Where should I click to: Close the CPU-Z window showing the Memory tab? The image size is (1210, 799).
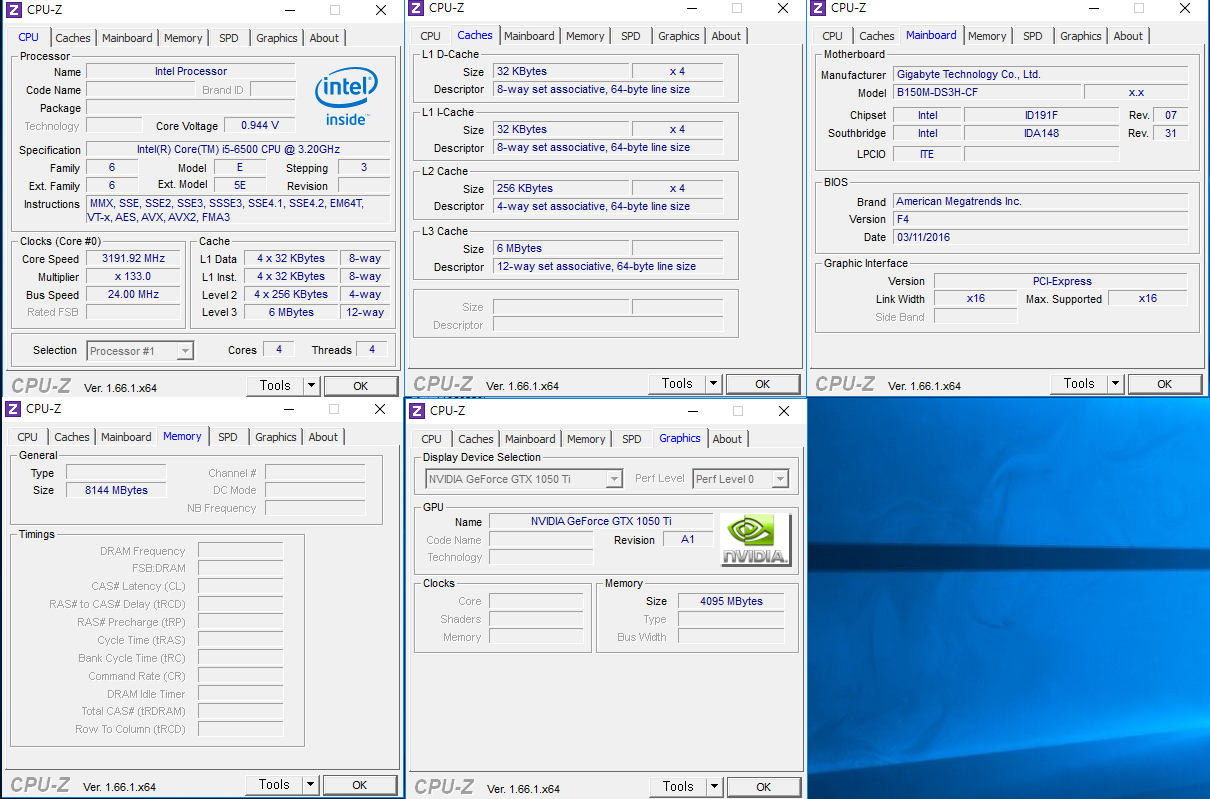coord(380,409)
